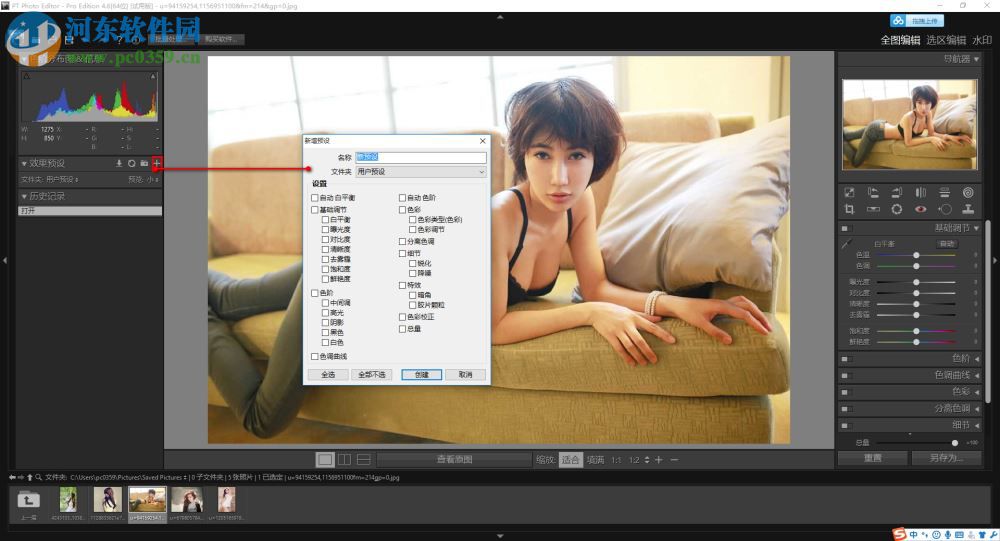
Task: Check the 分离色调 checkbox in dialog
Action: click(402, 241)
